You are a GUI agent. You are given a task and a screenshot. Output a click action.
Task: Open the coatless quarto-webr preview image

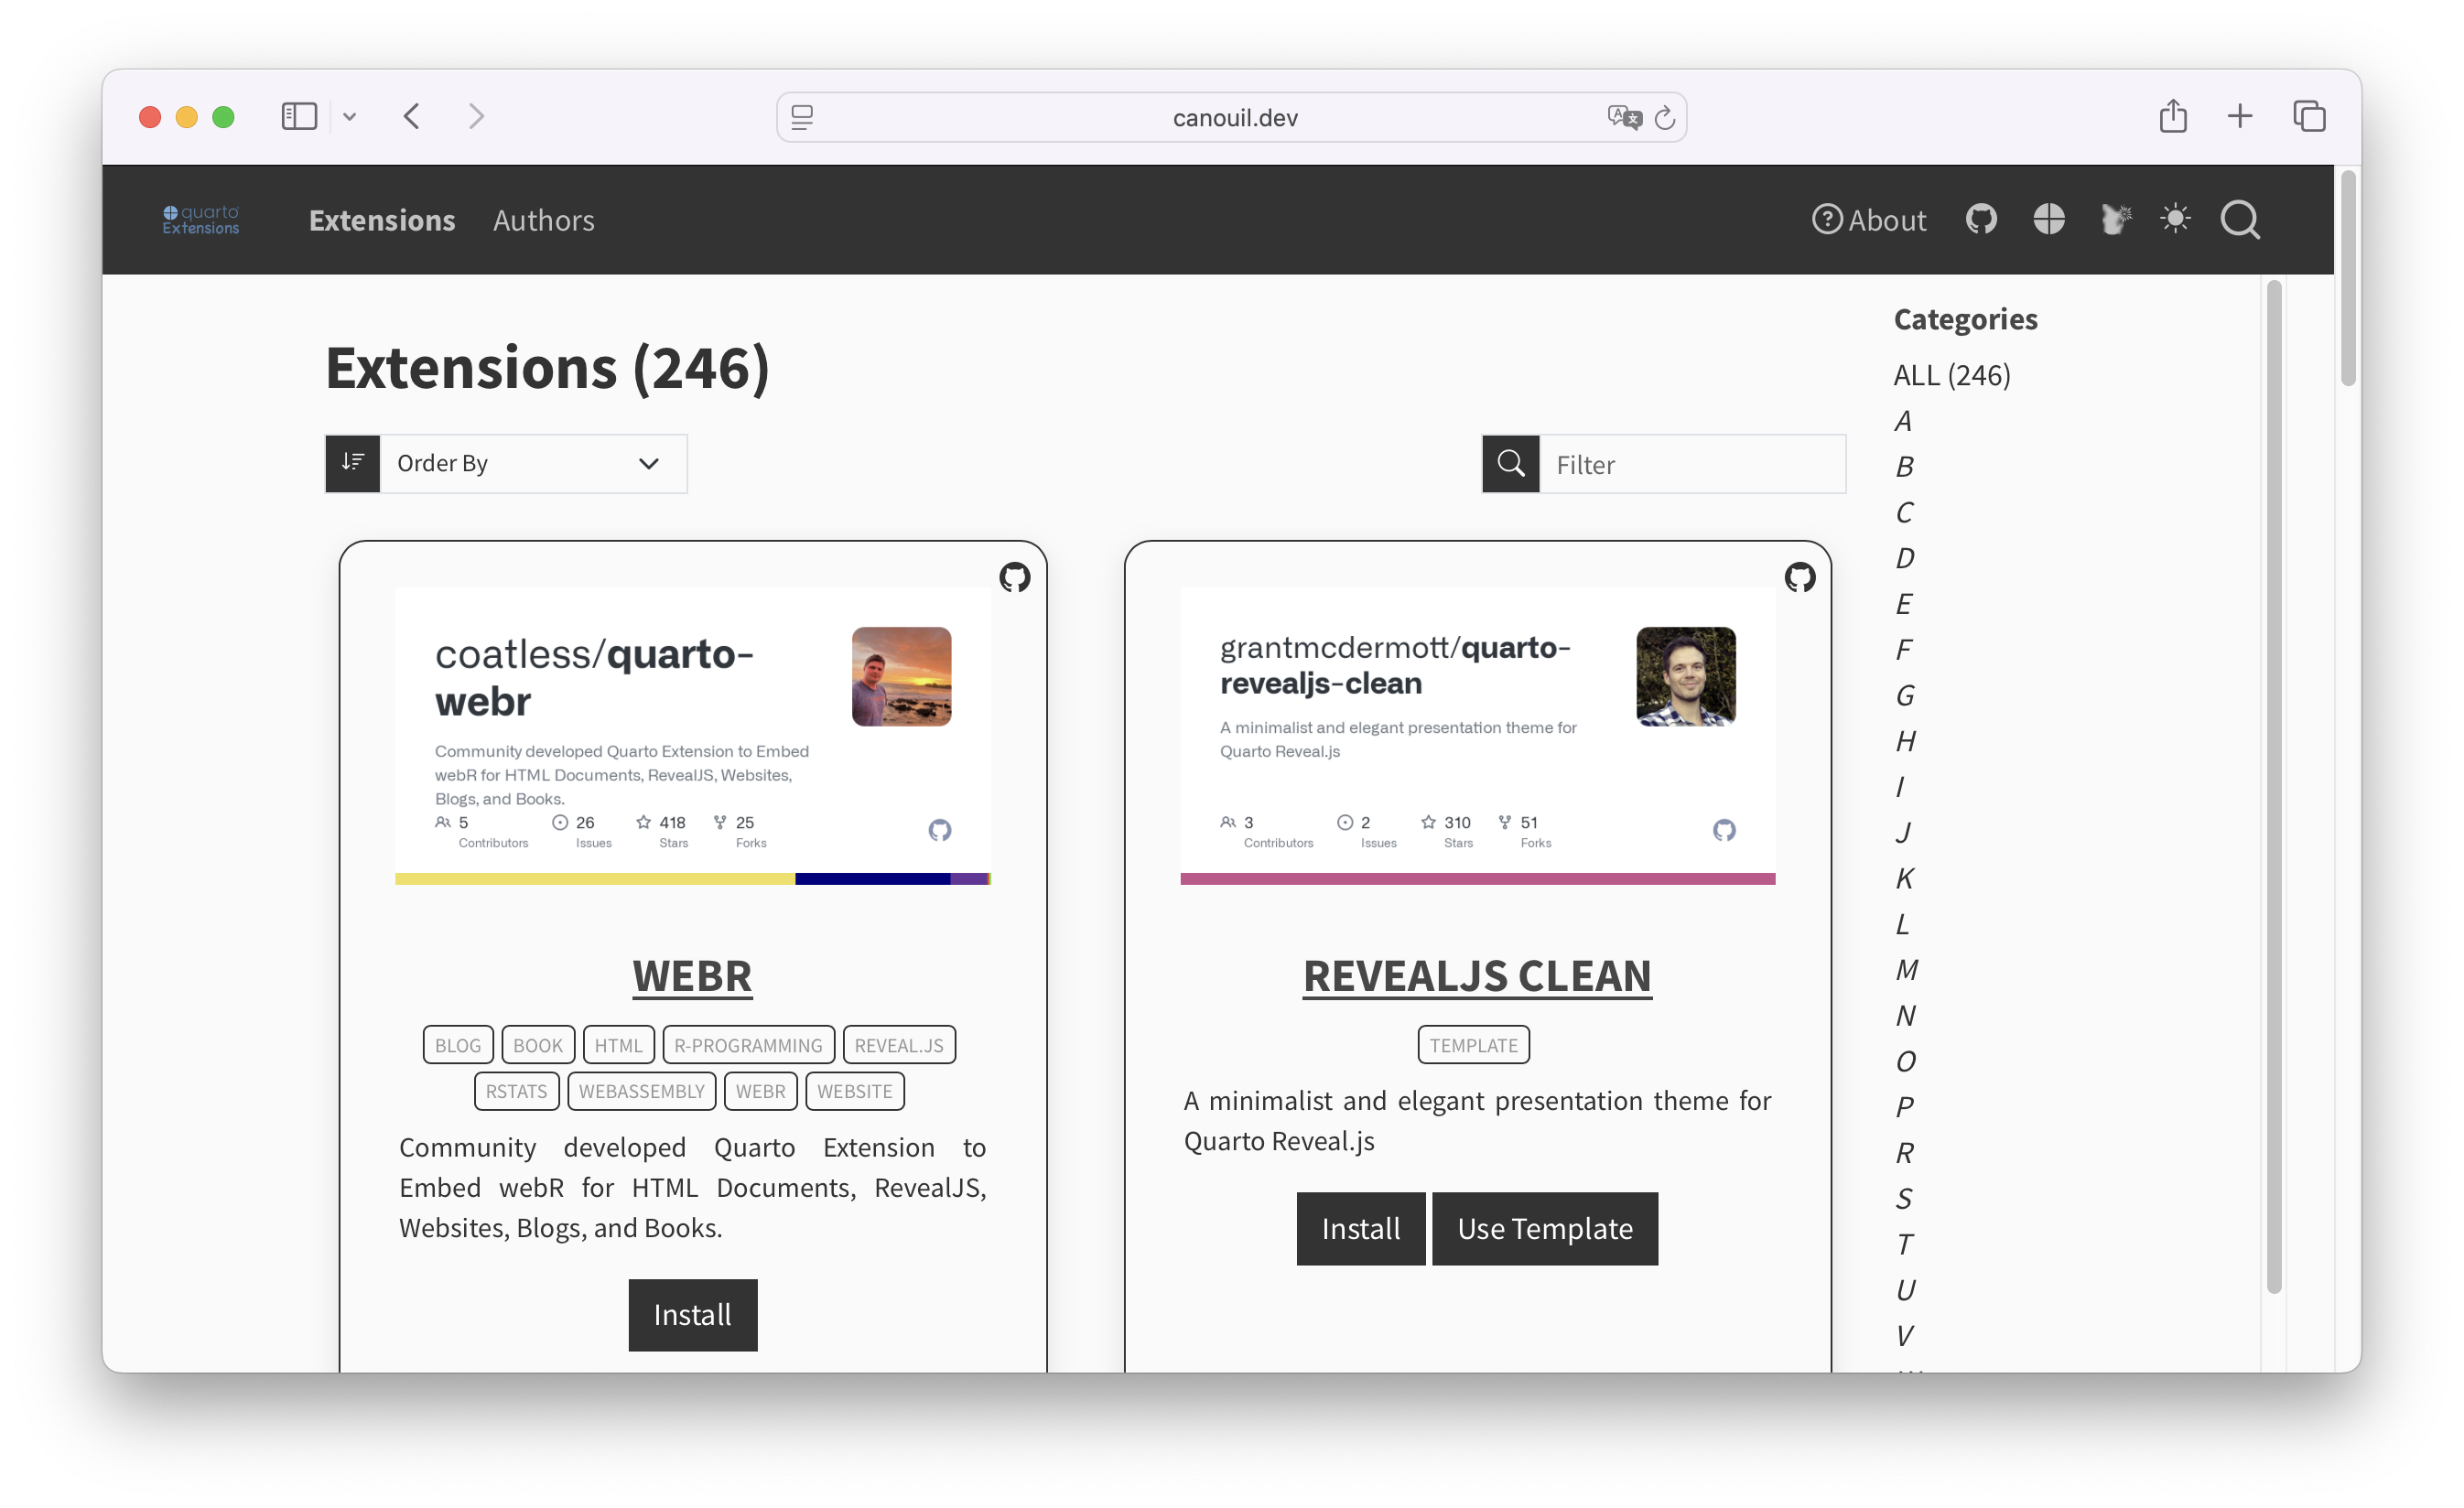(x=693, y=736)
